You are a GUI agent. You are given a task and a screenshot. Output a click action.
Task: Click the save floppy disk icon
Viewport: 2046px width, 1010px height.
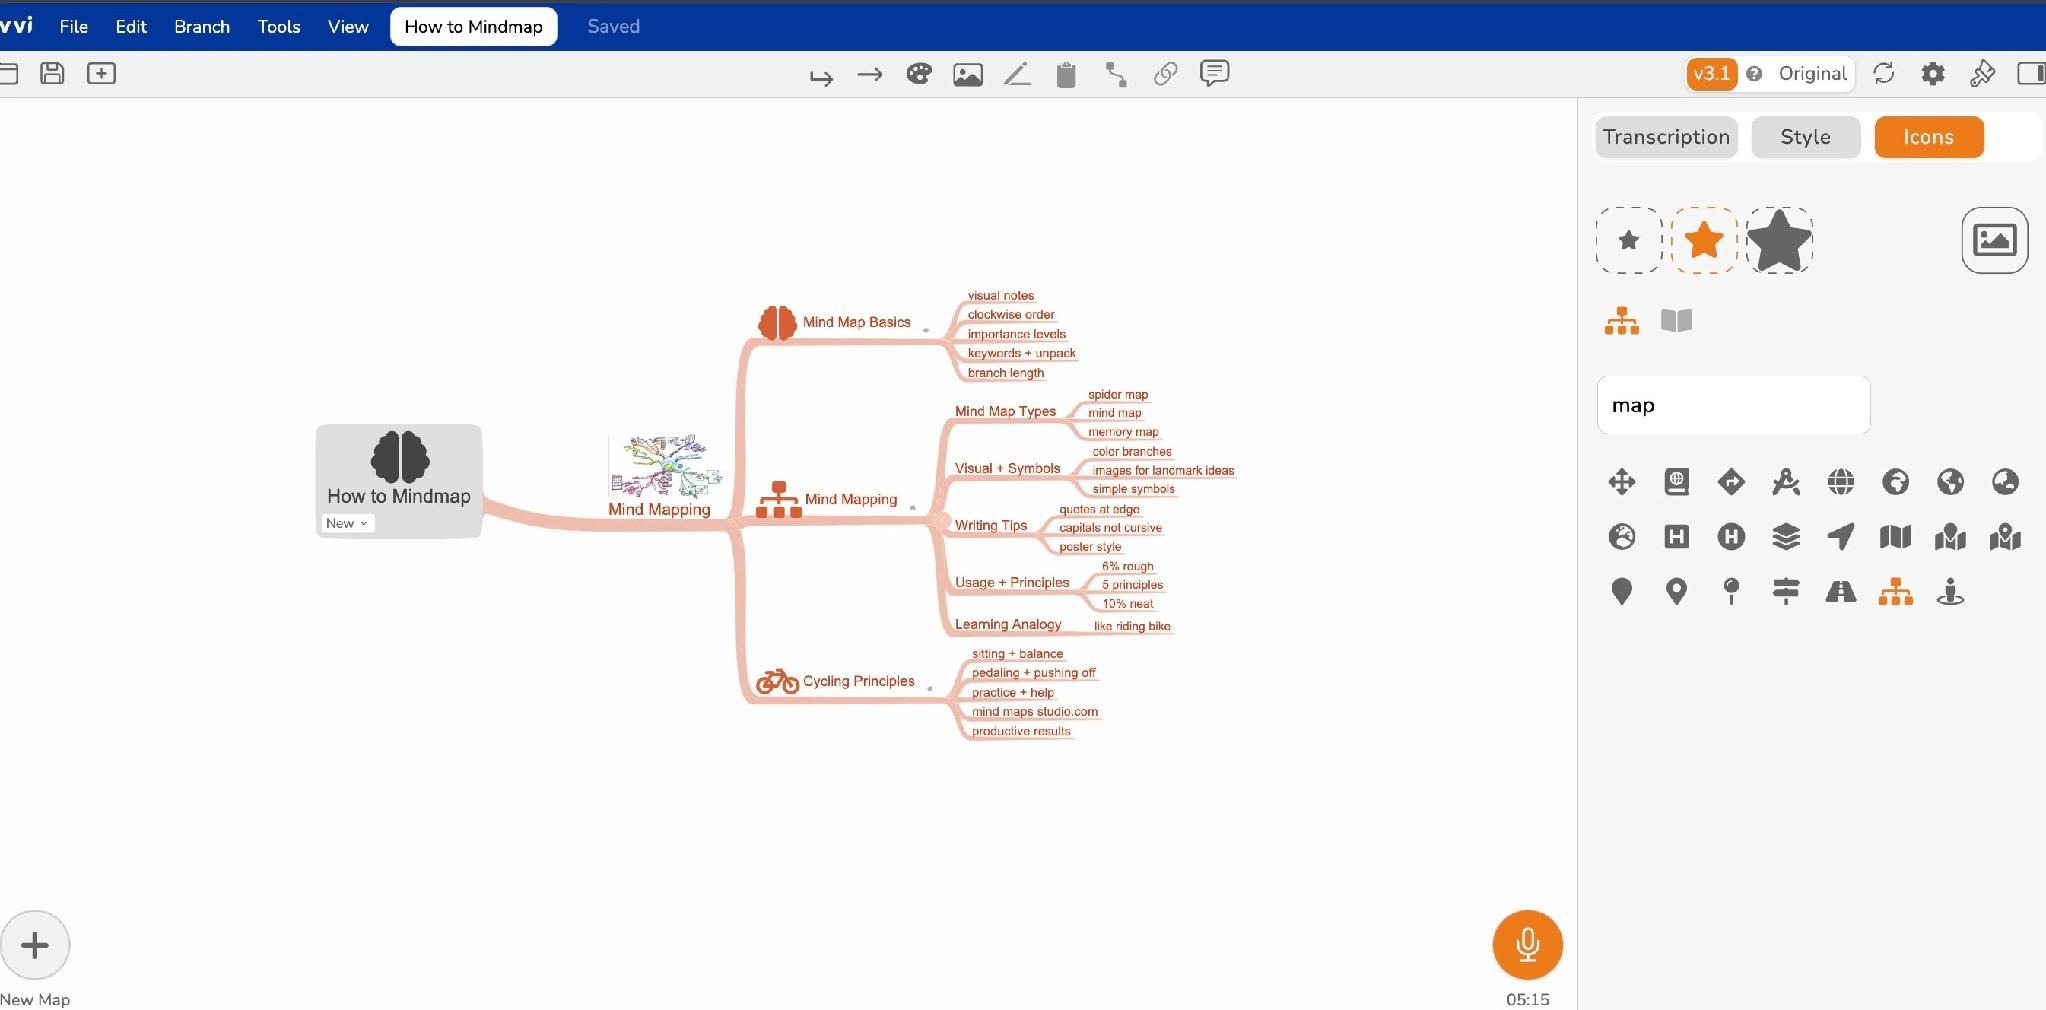52,73
